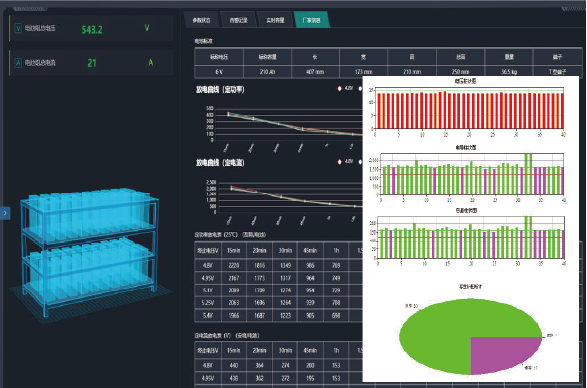Click the 1687 cell in the 5.4V row
This screenshot has width=587, height=388.
[x=259, y=315]
